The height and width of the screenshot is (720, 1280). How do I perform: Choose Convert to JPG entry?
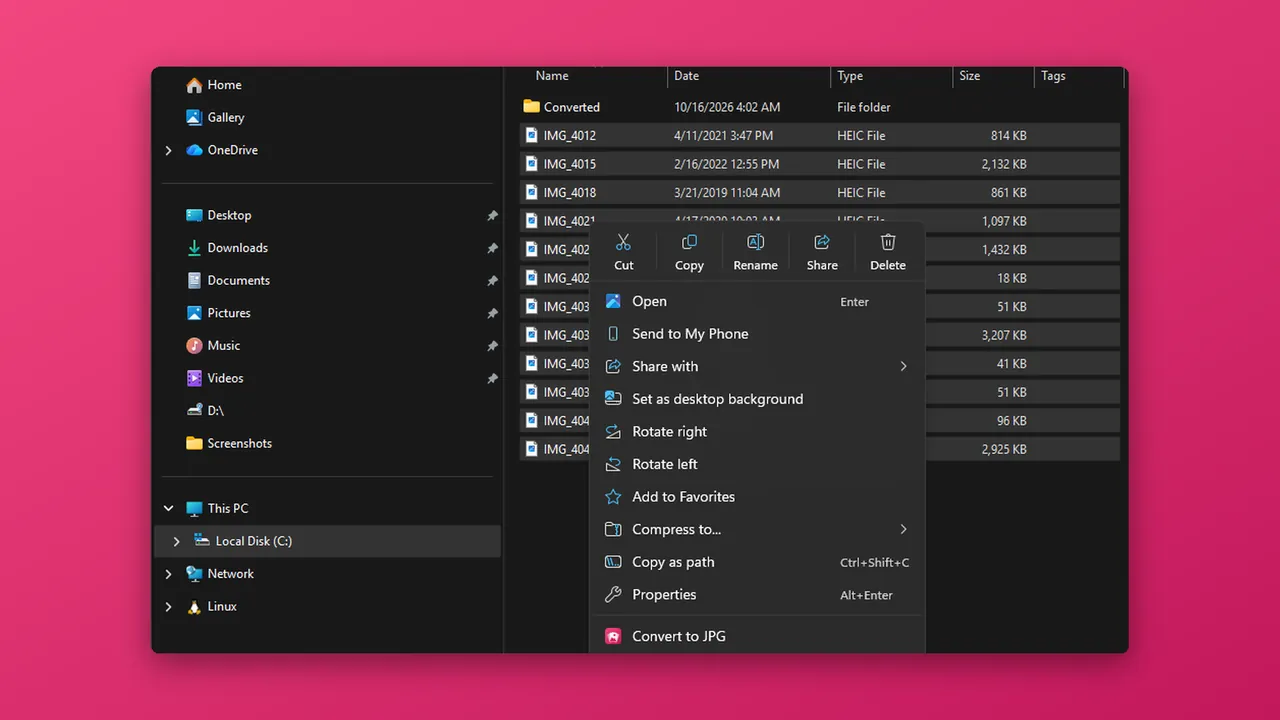(757, 636)
